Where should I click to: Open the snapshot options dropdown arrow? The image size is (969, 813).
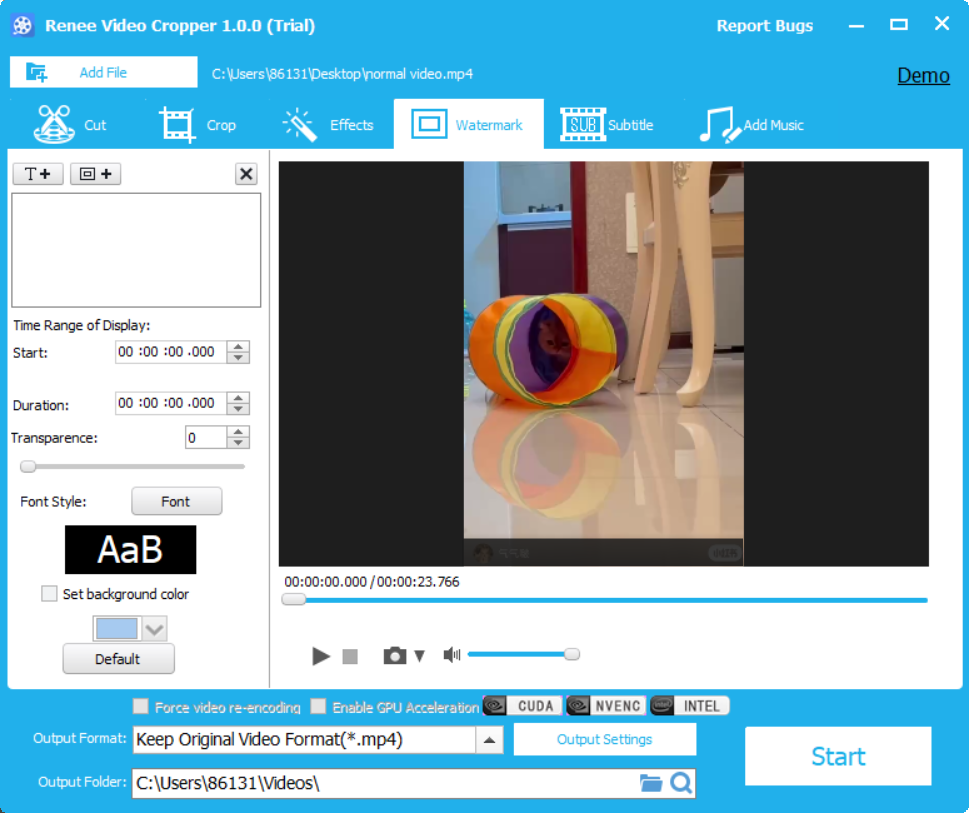click(x=420, y=656)
